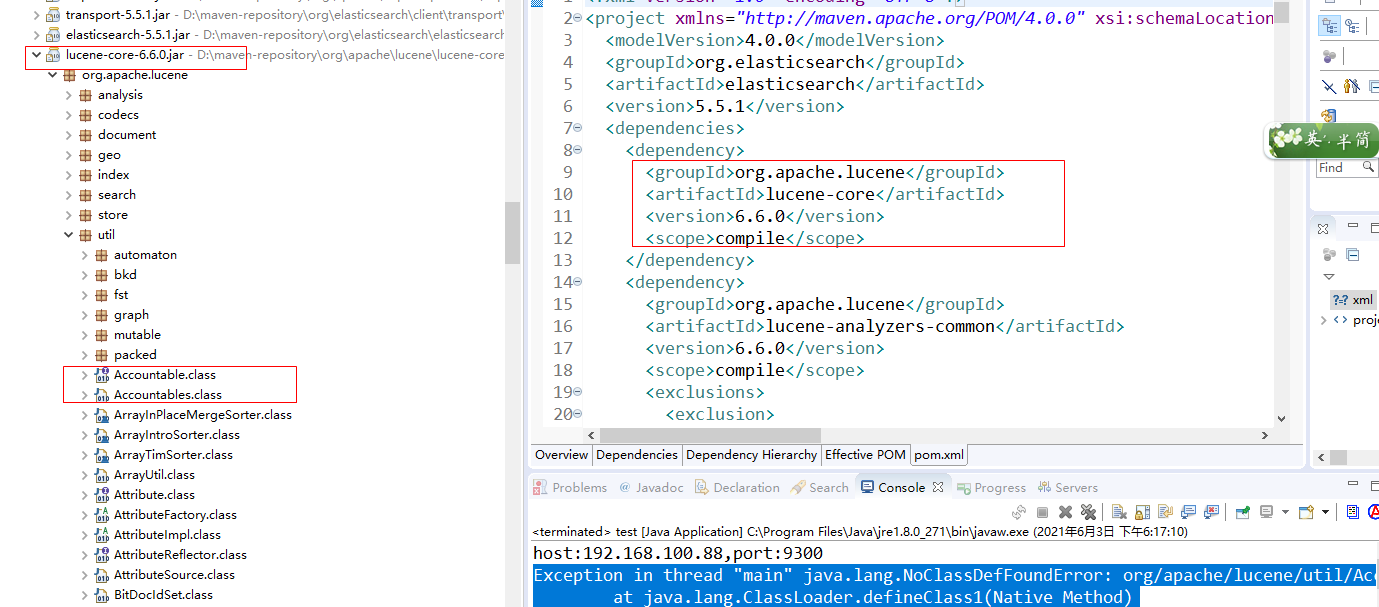Collapse the util package
The image size is (1379, 607).
click(68, 234)
